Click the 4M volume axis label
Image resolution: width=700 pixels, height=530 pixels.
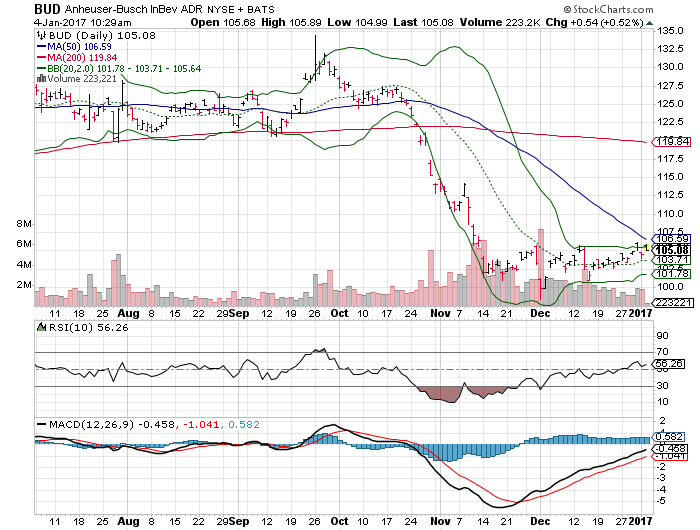point(24,265)
